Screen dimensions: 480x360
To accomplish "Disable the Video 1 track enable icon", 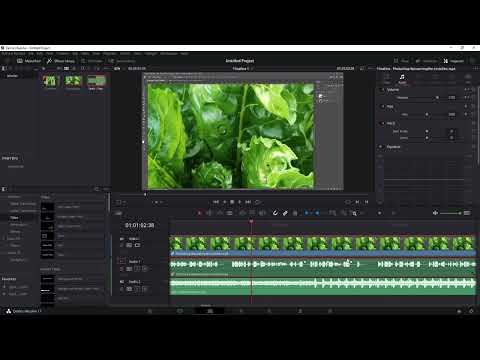I will [x=137, y=245].
